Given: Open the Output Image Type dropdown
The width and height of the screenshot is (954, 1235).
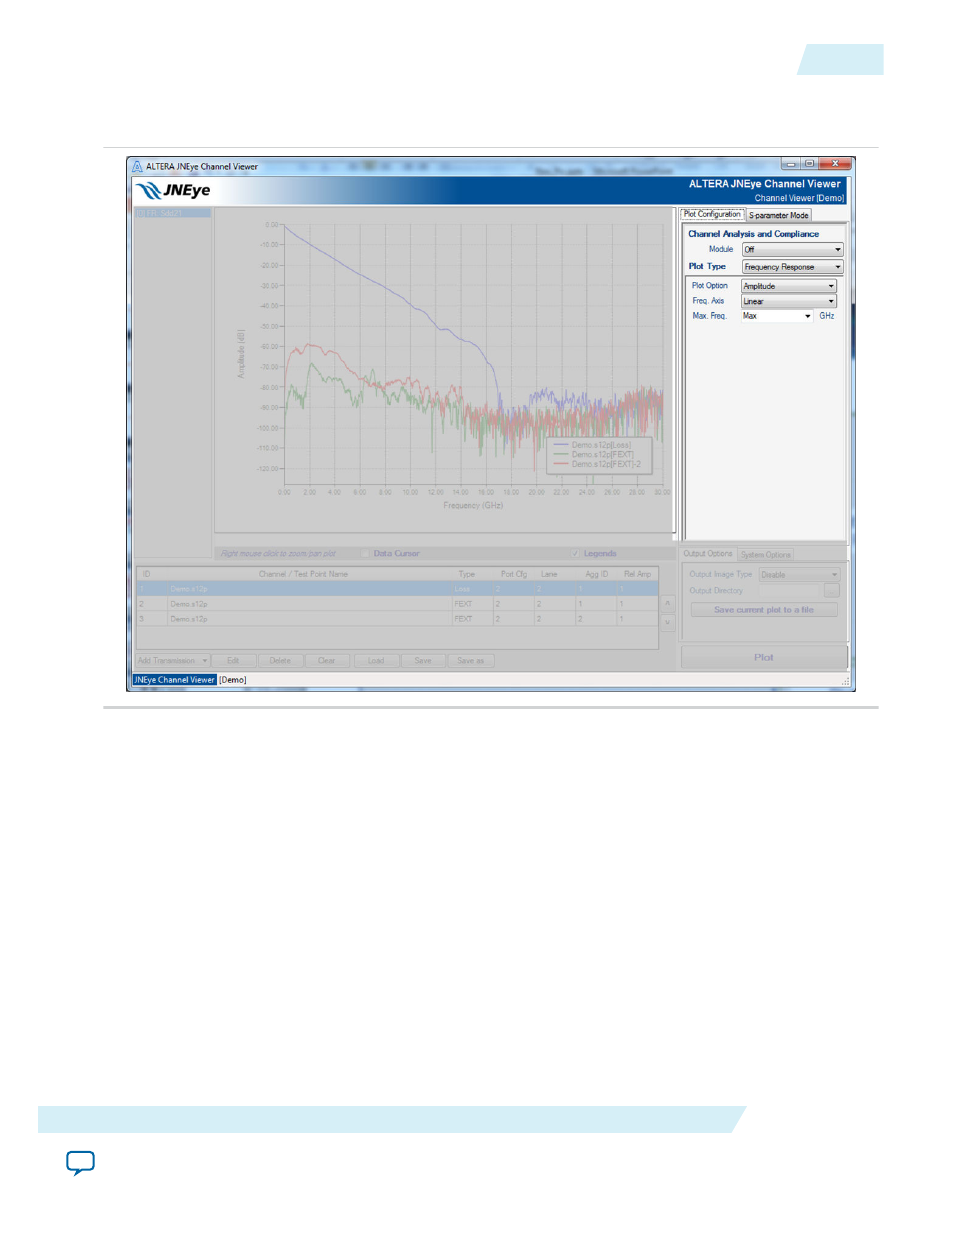Looking at the screenshot, I should (x=798, y=575).
